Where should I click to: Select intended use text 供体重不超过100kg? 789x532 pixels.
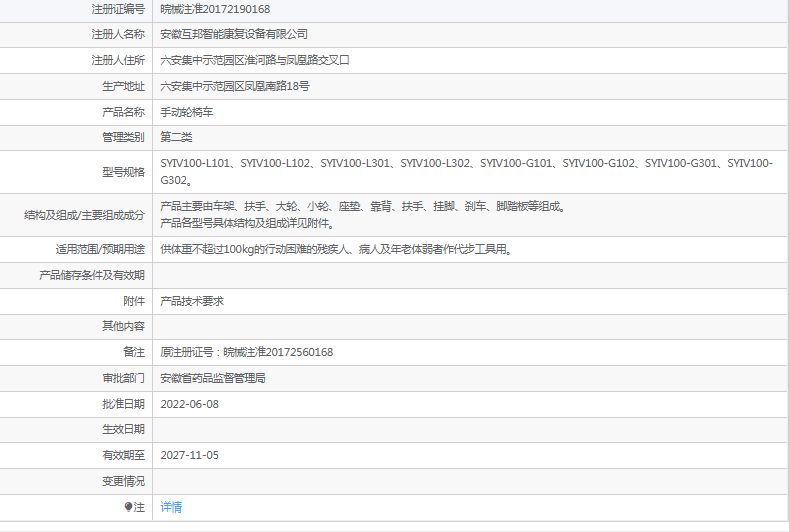[337, 249]
